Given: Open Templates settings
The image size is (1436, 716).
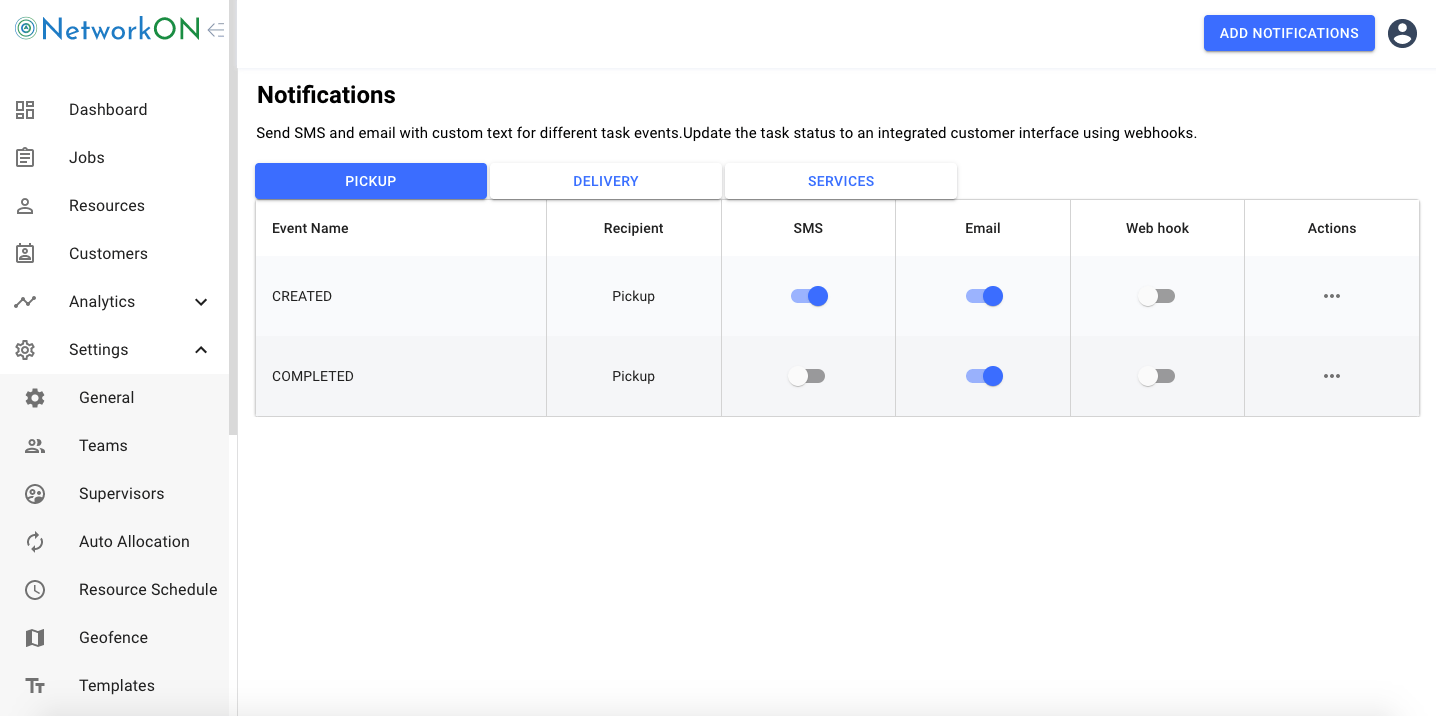Looking at the screenshot, I should point(117,686).
